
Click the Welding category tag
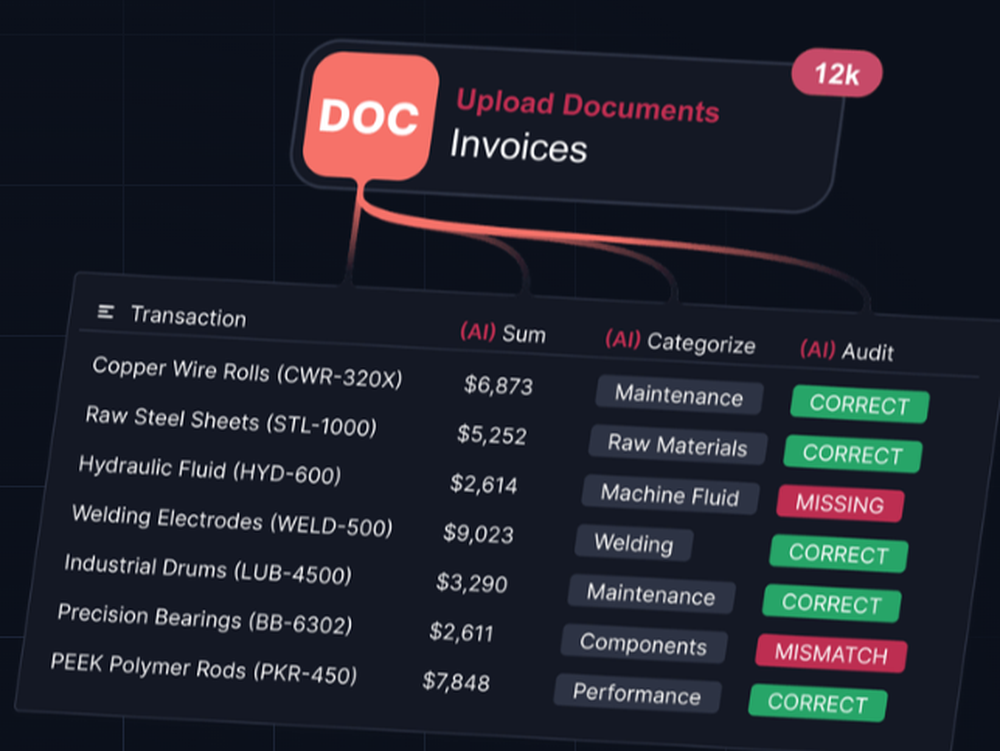pyautogui.click(x=634, y=543)
